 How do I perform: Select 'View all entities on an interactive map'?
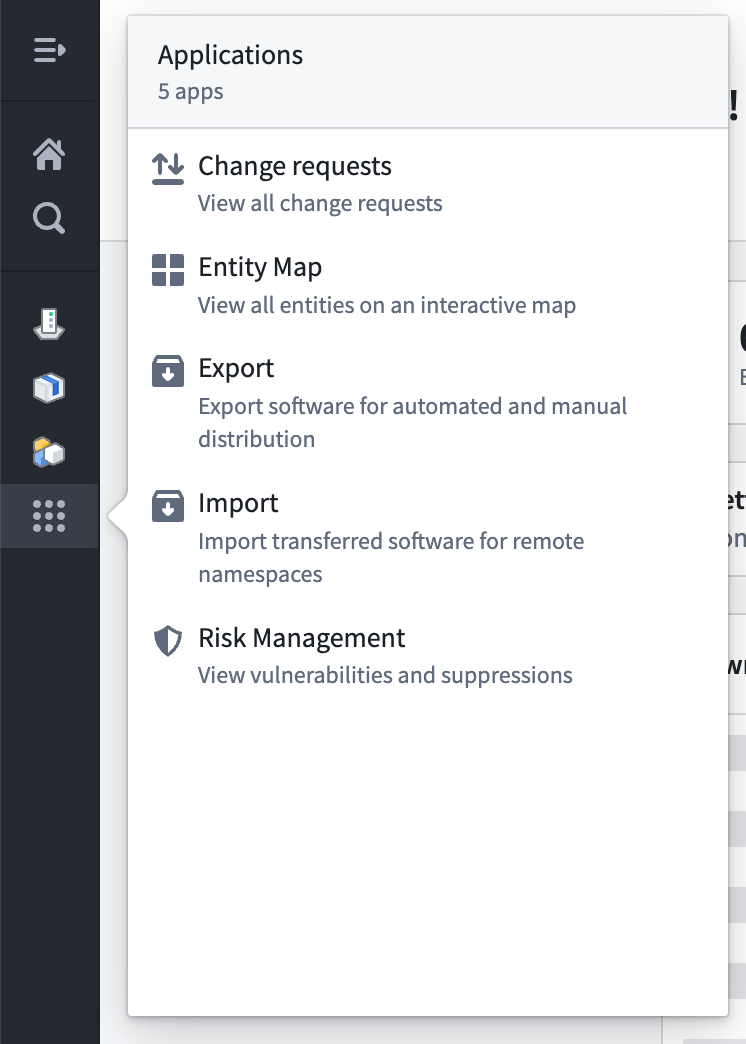pyautogui.click(x=387, y=305)
